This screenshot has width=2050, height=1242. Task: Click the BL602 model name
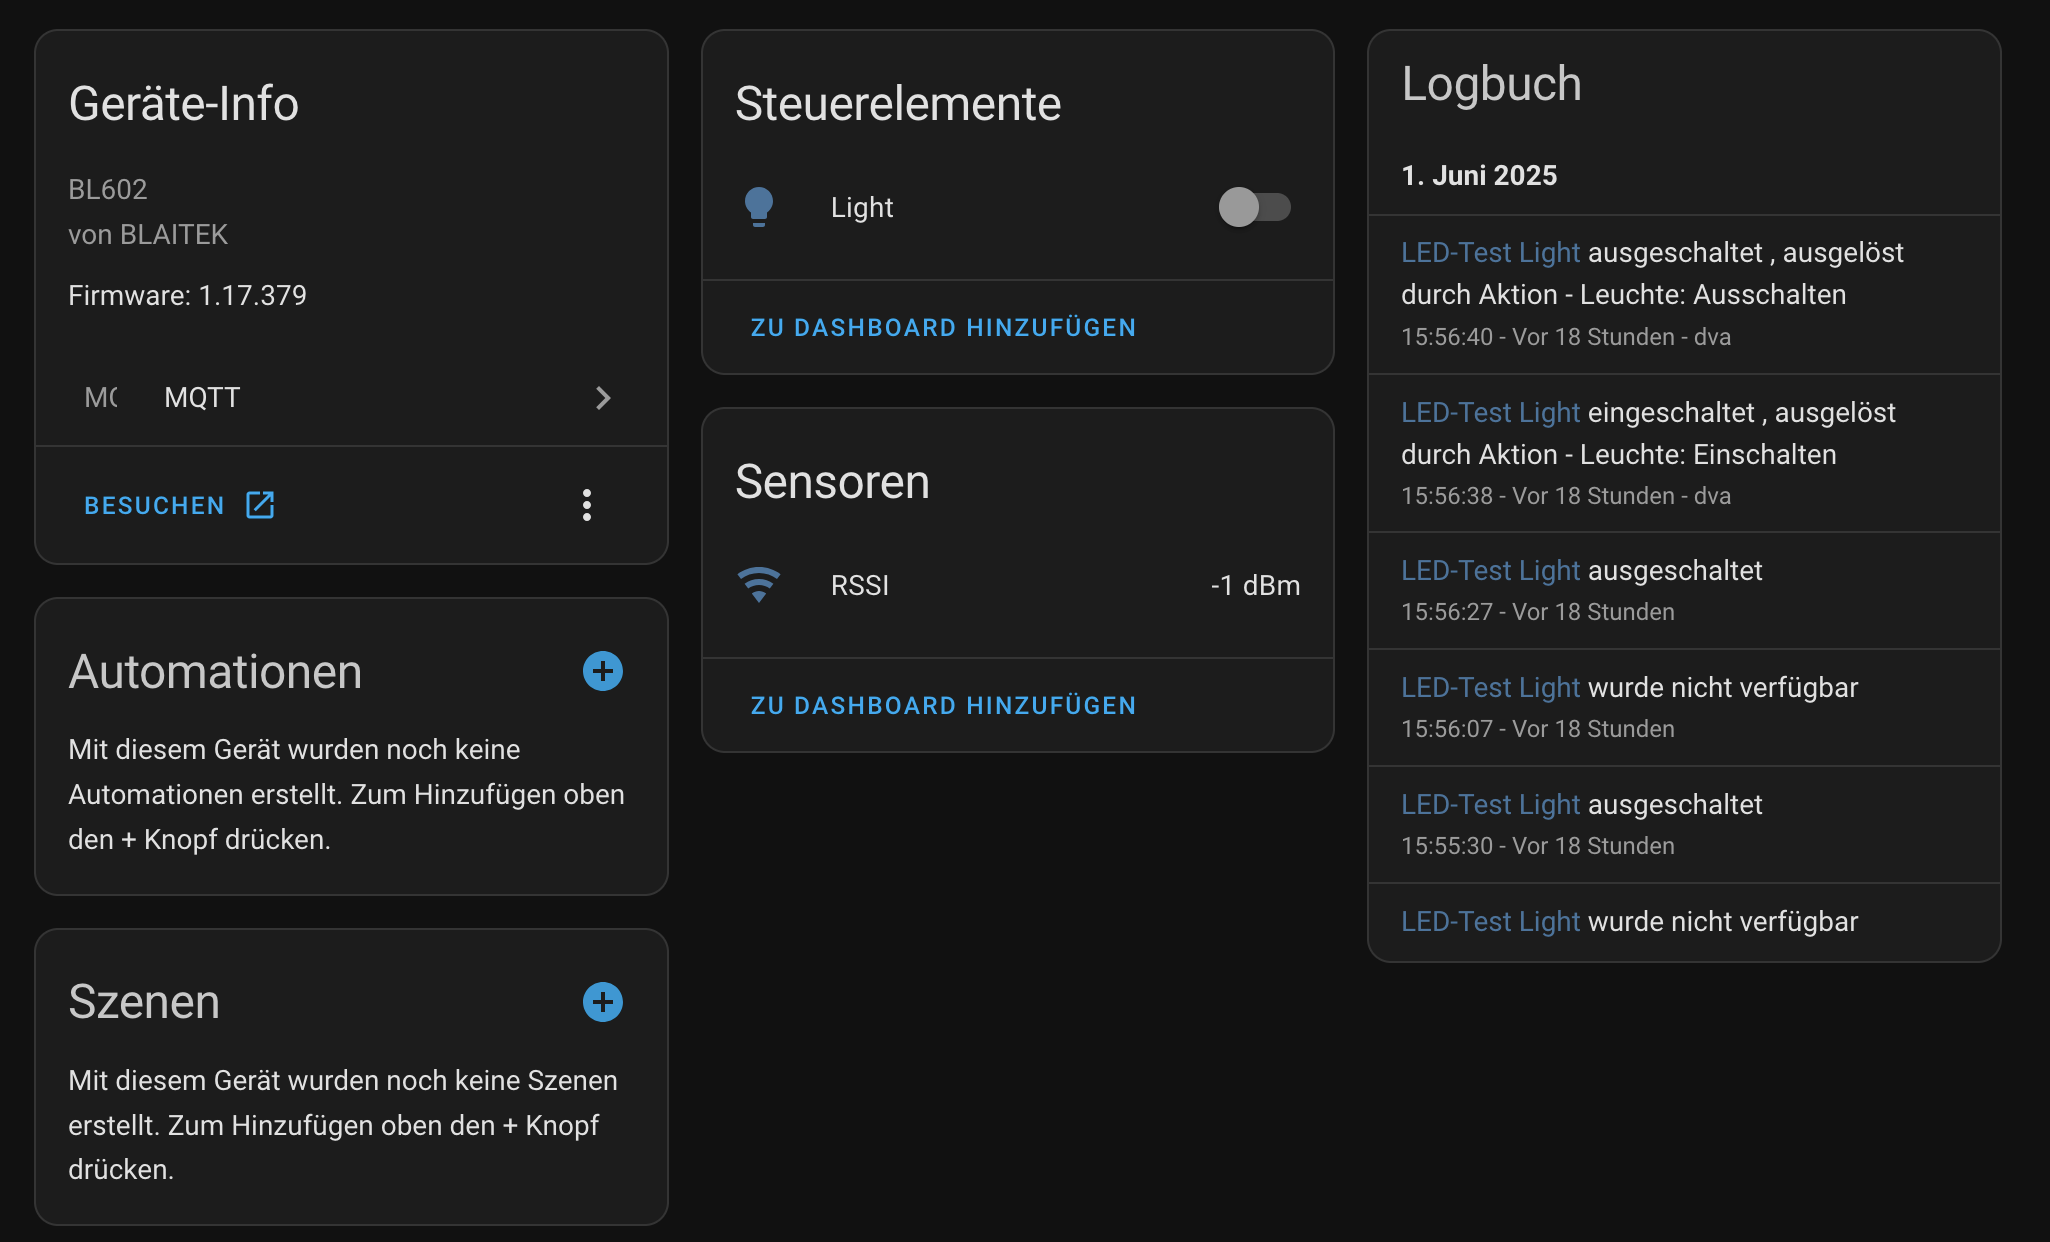click(x=108, y=189)
